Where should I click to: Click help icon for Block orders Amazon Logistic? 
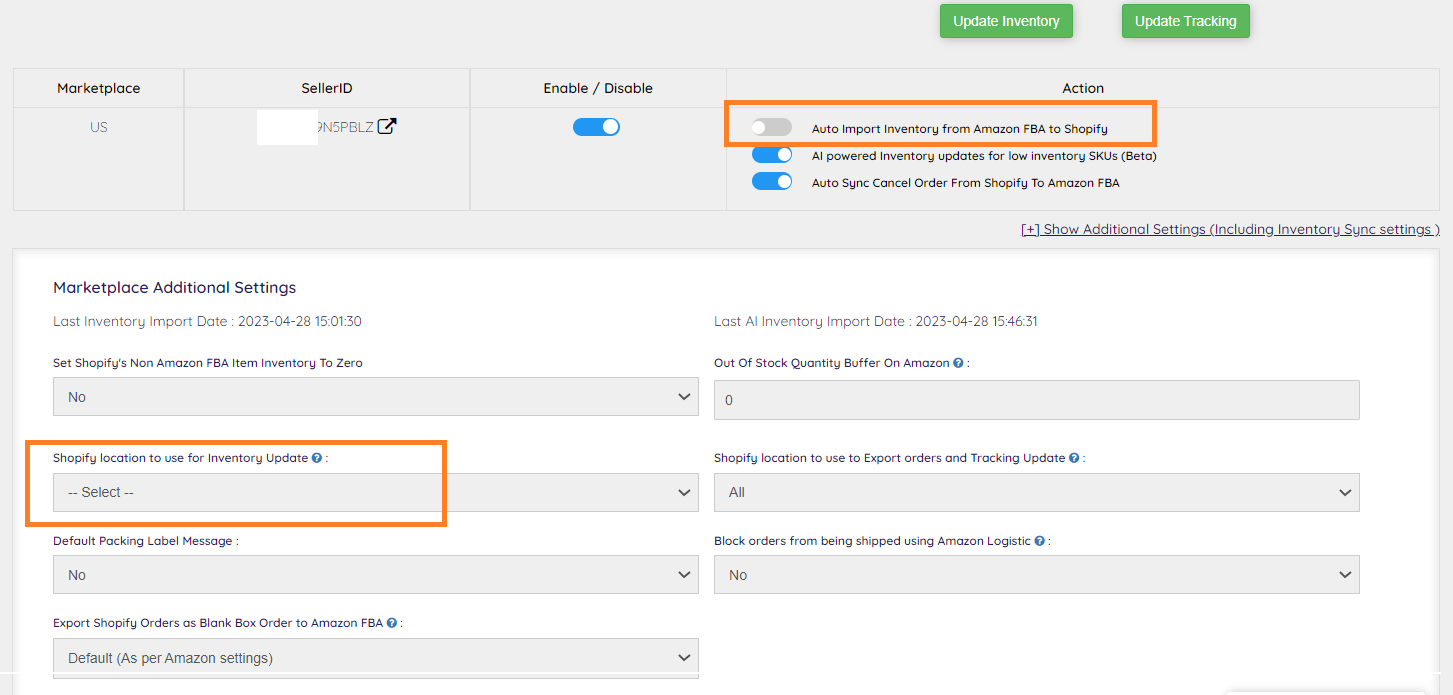point(1040,541)
